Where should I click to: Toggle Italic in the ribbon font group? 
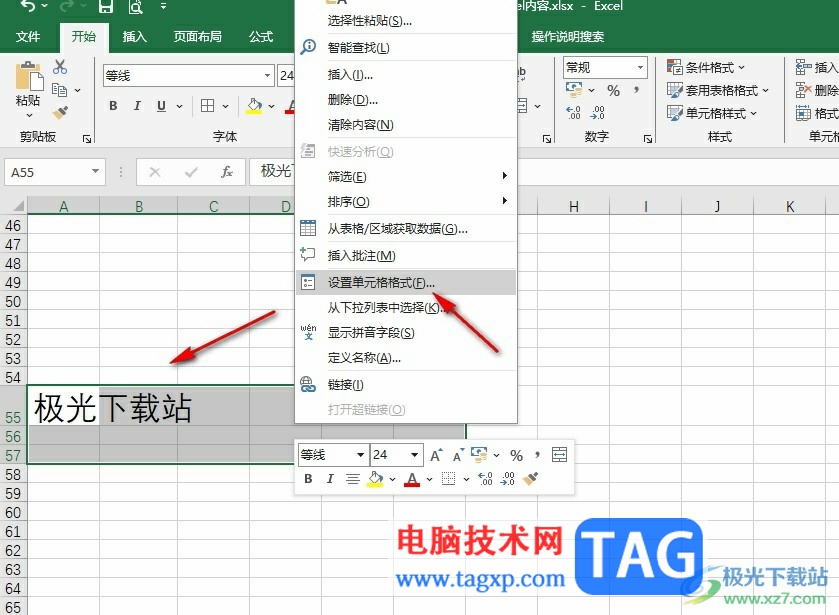tap(137, 106)
